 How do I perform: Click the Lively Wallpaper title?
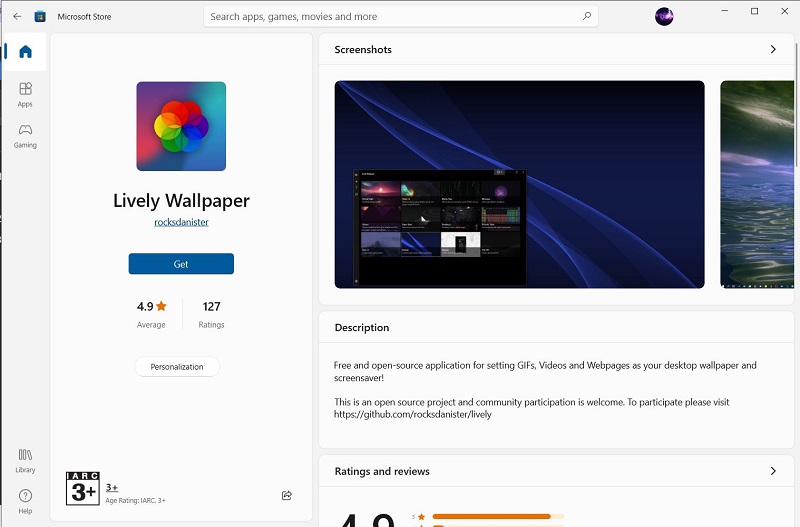click(181, 200)
